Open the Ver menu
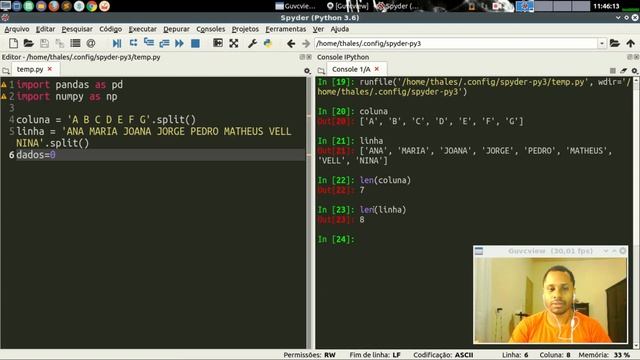This screenshot has height=360, width=640. tap(318, 29)
